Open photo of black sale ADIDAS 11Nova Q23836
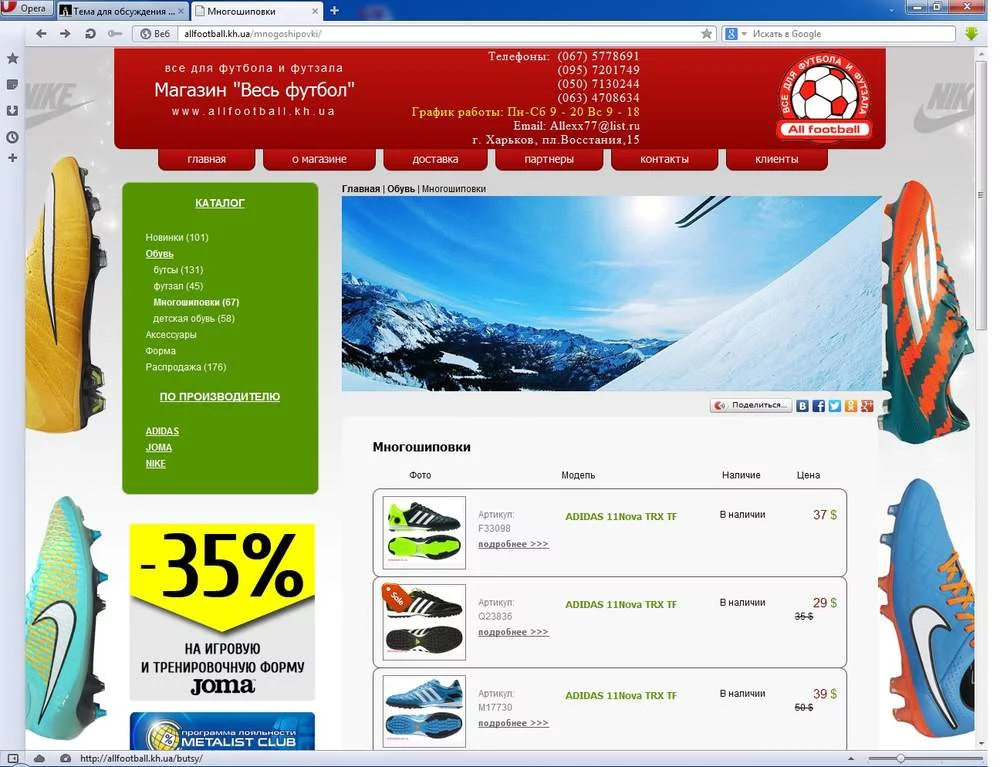Image resolution: width=1000 pixels, height=767 pixels. pyautogui.click(x=424, y=622)
